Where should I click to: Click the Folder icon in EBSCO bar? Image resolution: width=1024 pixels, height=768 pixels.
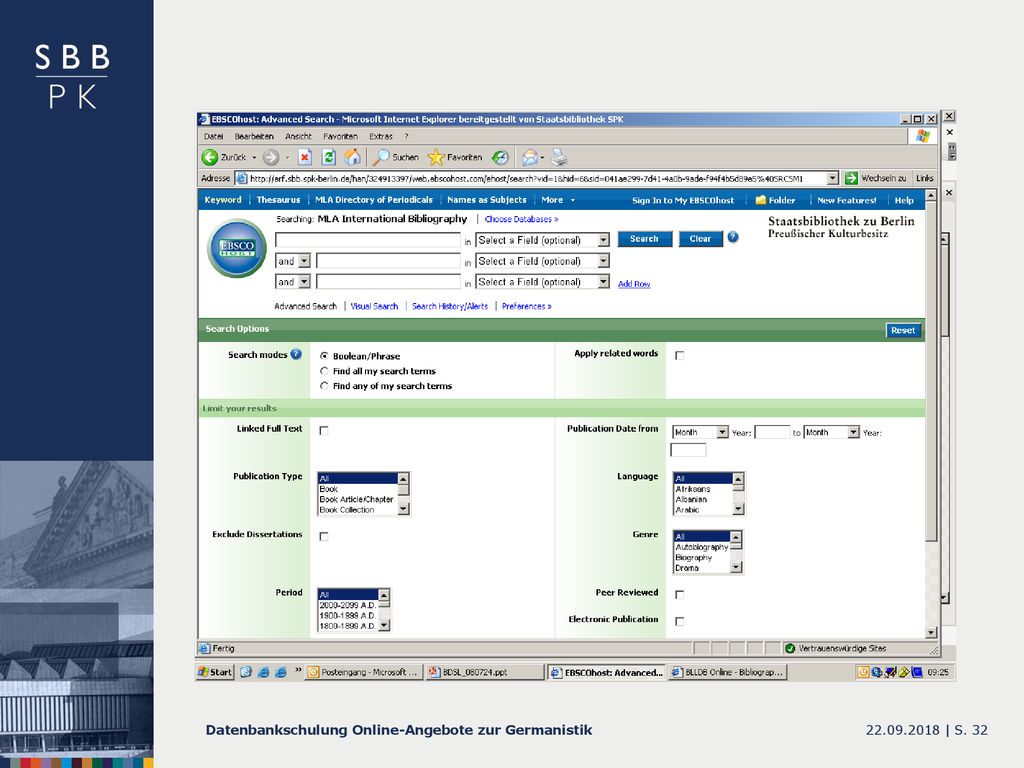click(760, 200)
